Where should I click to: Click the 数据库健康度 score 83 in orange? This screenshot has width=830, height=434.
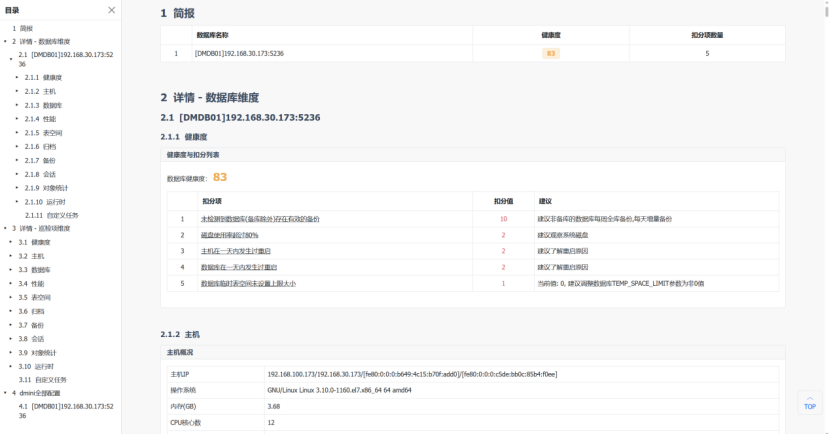(x=220, y=177)
